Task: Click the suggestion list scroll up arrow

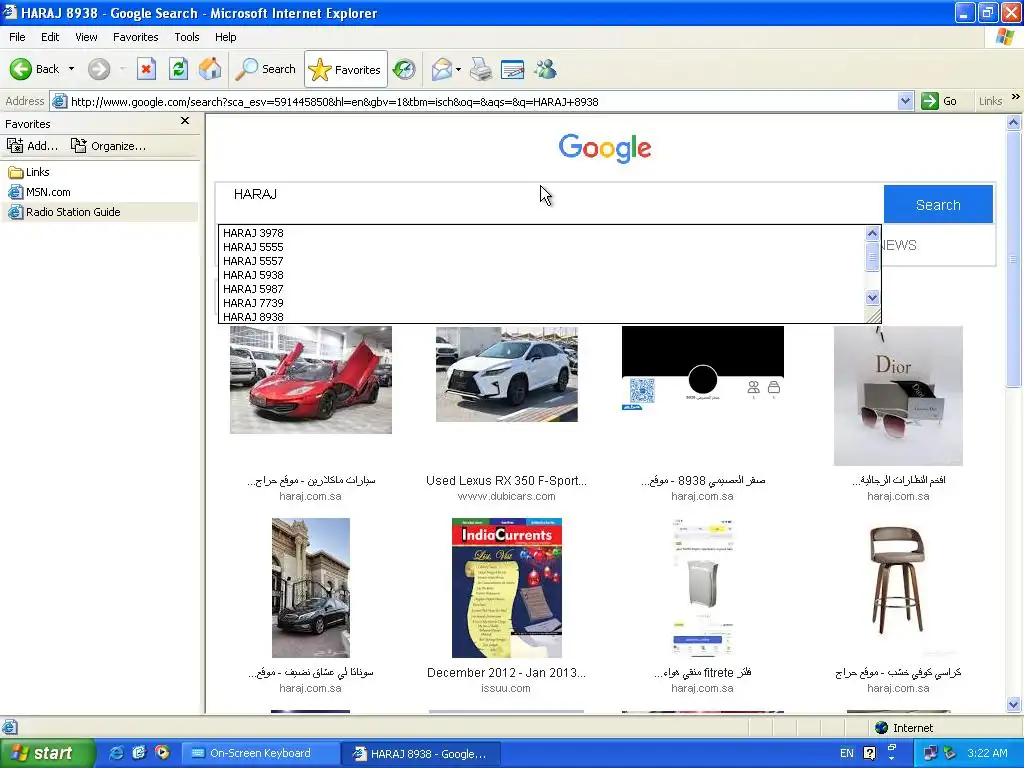Action: (872, 233)
